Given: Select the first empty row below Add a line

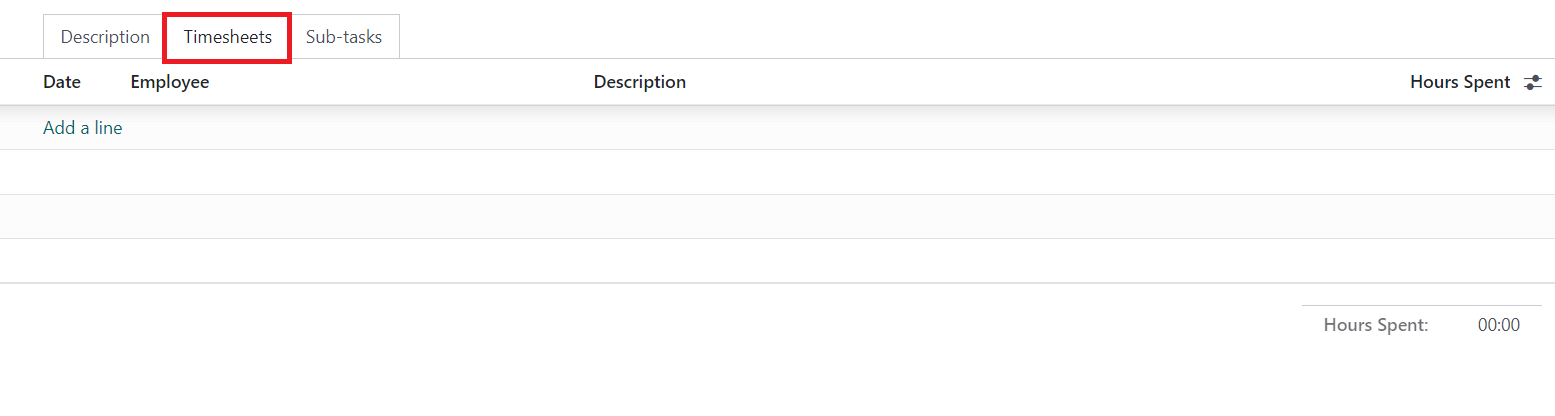Looking at the screenshot, I should [x=777, y=172].
